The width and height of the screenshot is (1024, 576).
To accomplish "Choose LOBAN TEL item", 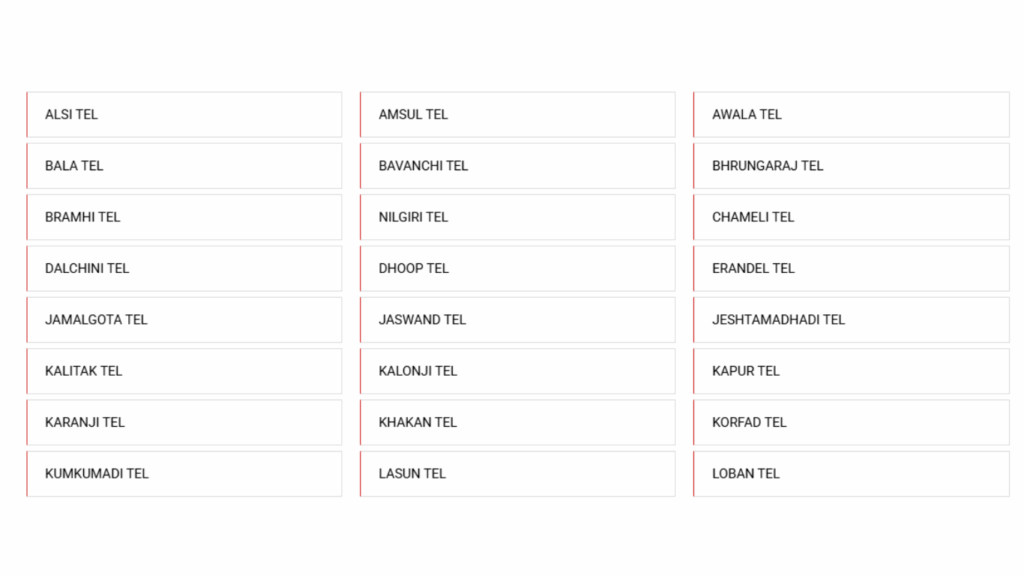I will click(851, 473).
